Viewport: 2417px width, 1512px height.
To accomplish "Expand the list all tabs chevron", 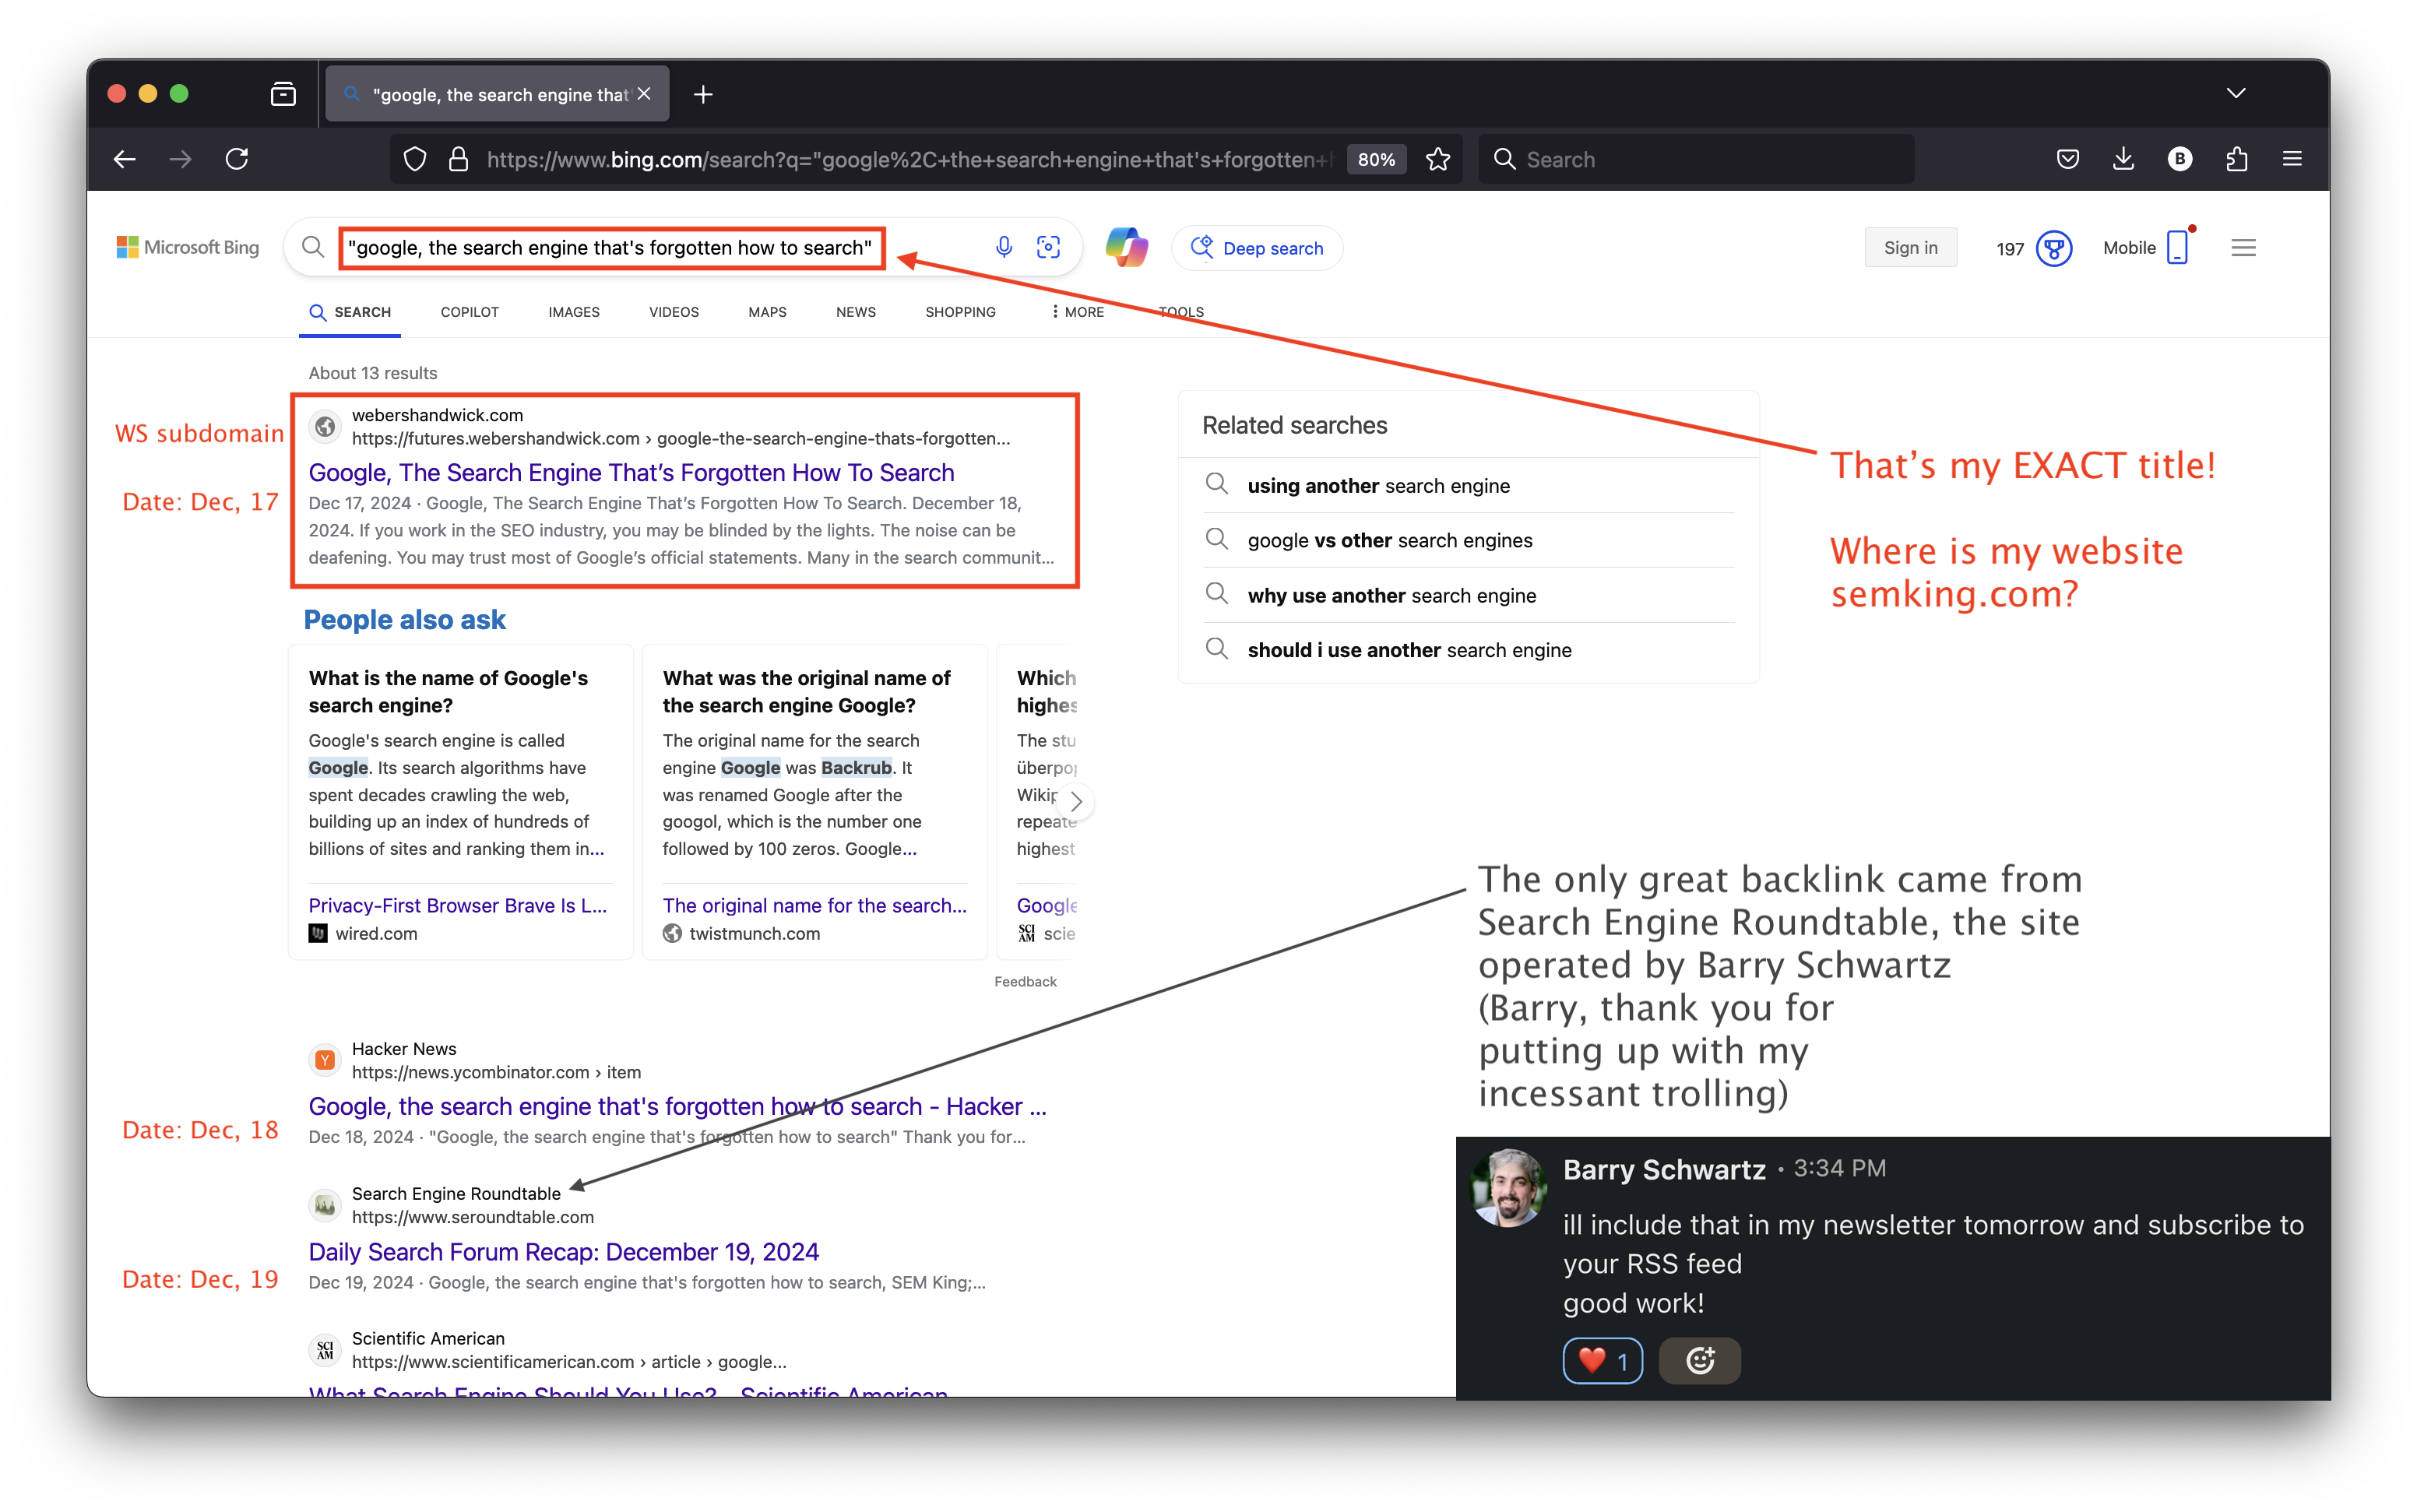I will coord(2237,93).
